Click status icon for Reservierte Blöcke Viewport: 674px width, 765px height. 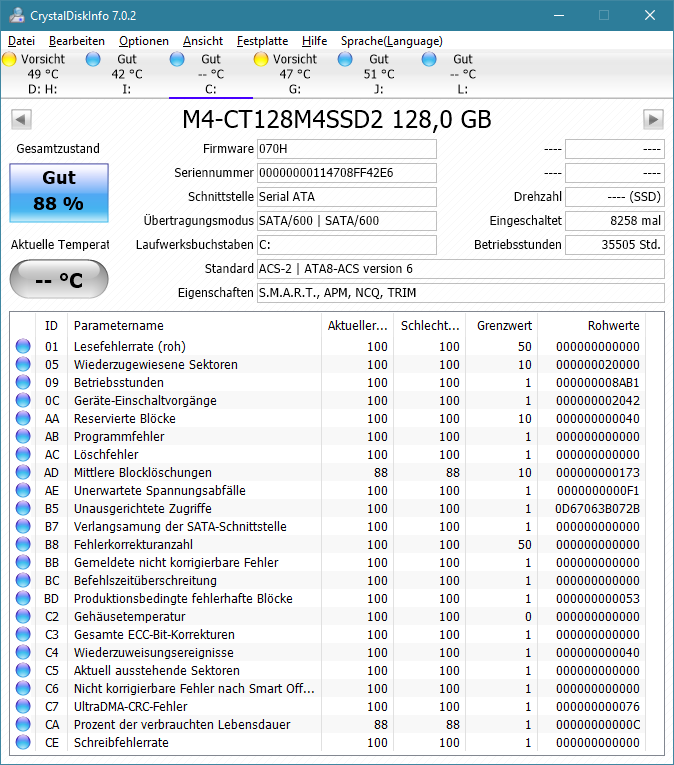pos(23,419)
